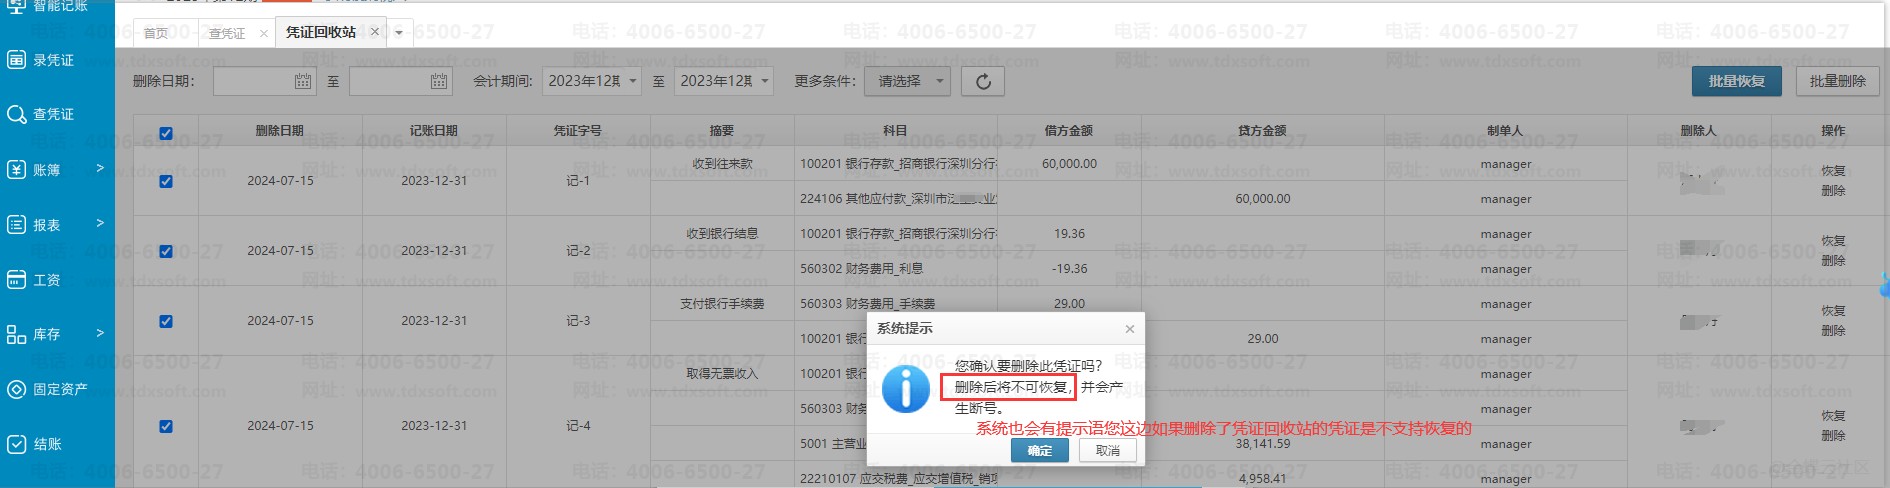Select 库存 icon in the sidebar
This screenshot has width=1890, height=488.
[16, 334]
